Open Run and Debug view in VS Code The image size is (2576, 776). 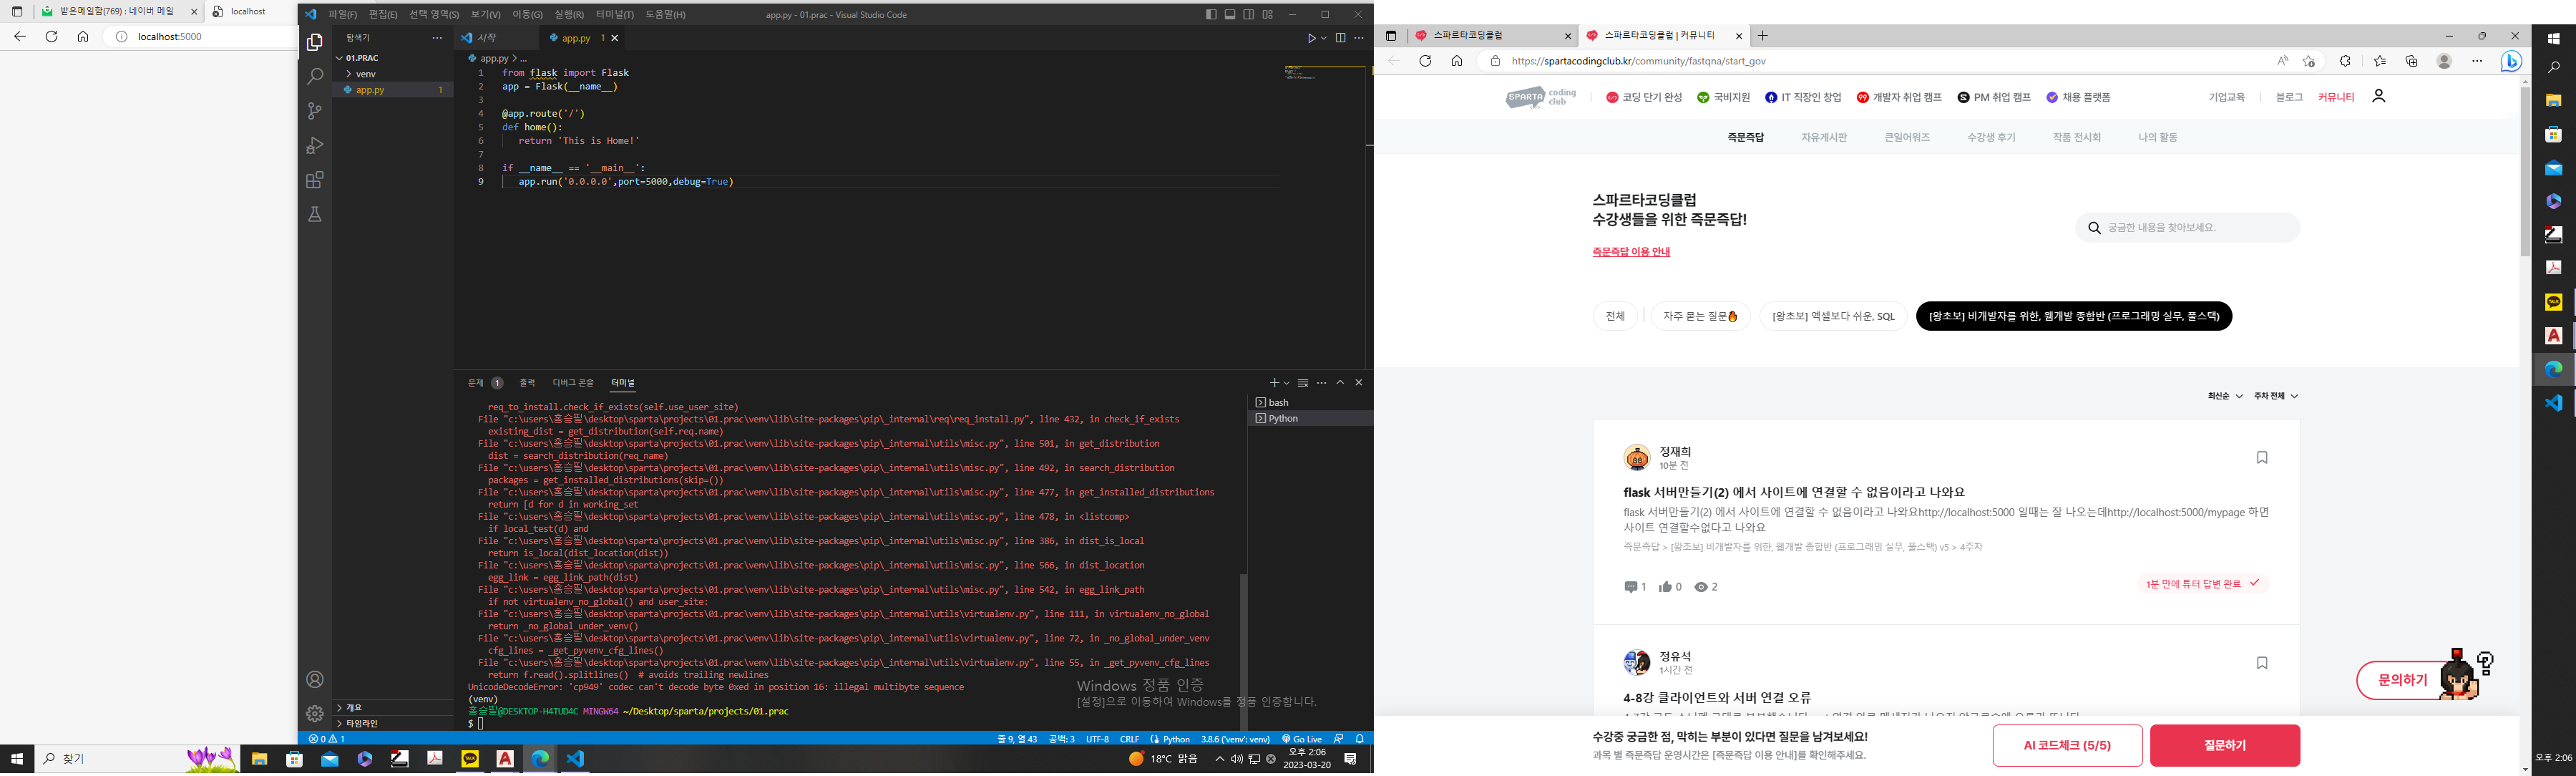[x=315, y=145]
